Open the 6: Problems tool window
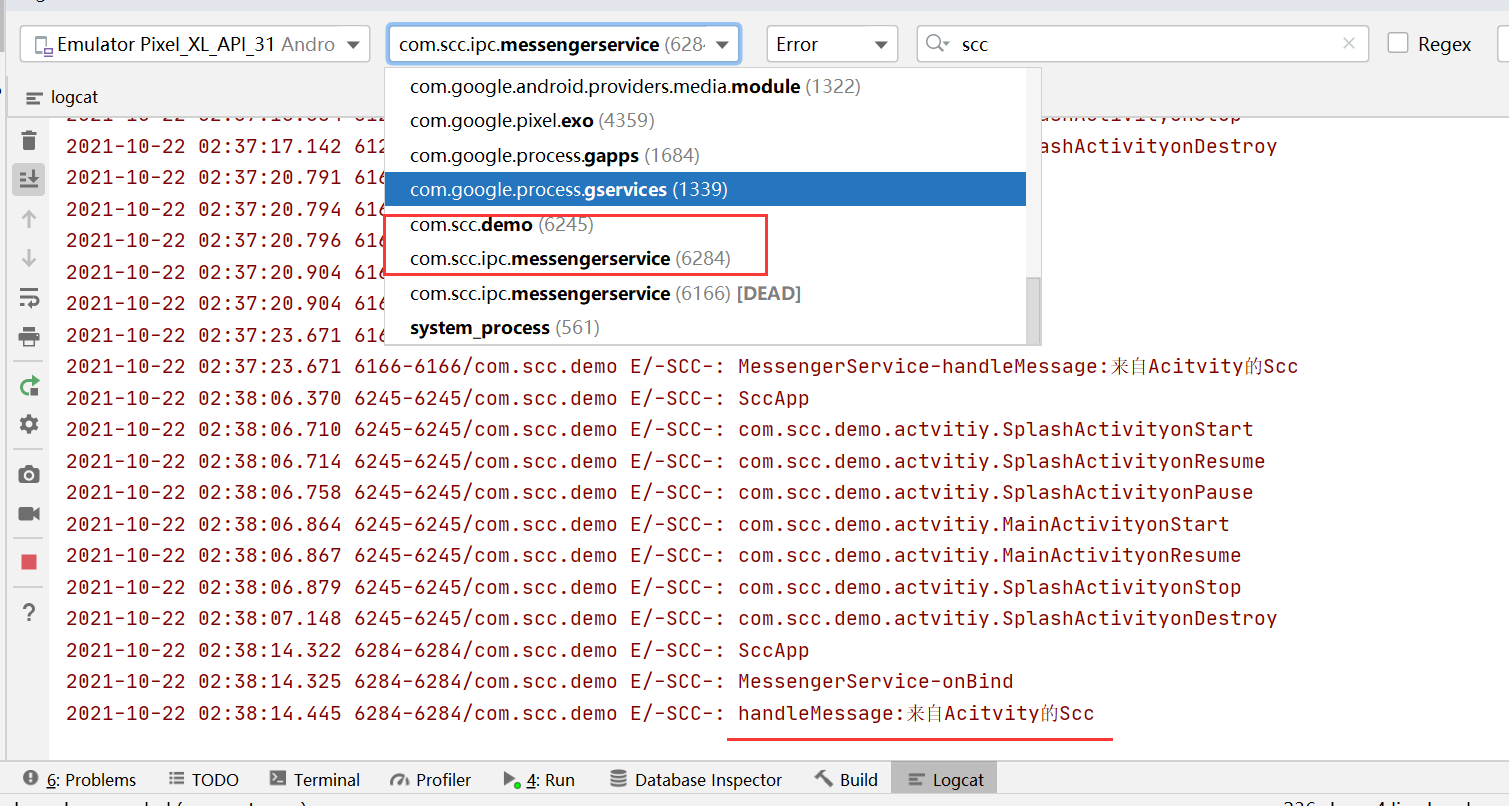The width and height of the screenshot is (1509, 806). [79, 780]
